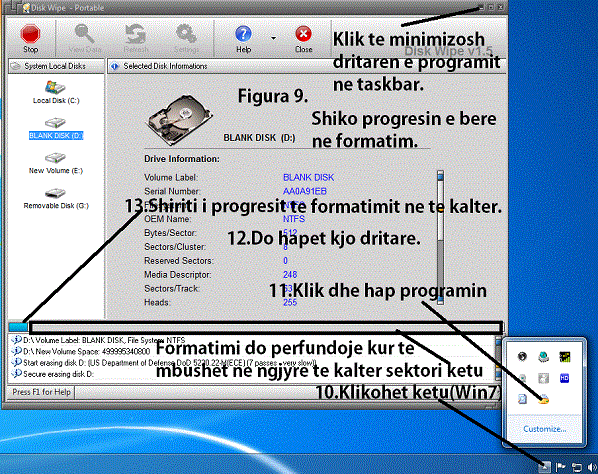
Task: Click the Reserved Sectors value 0
Action: click(285, 261)
